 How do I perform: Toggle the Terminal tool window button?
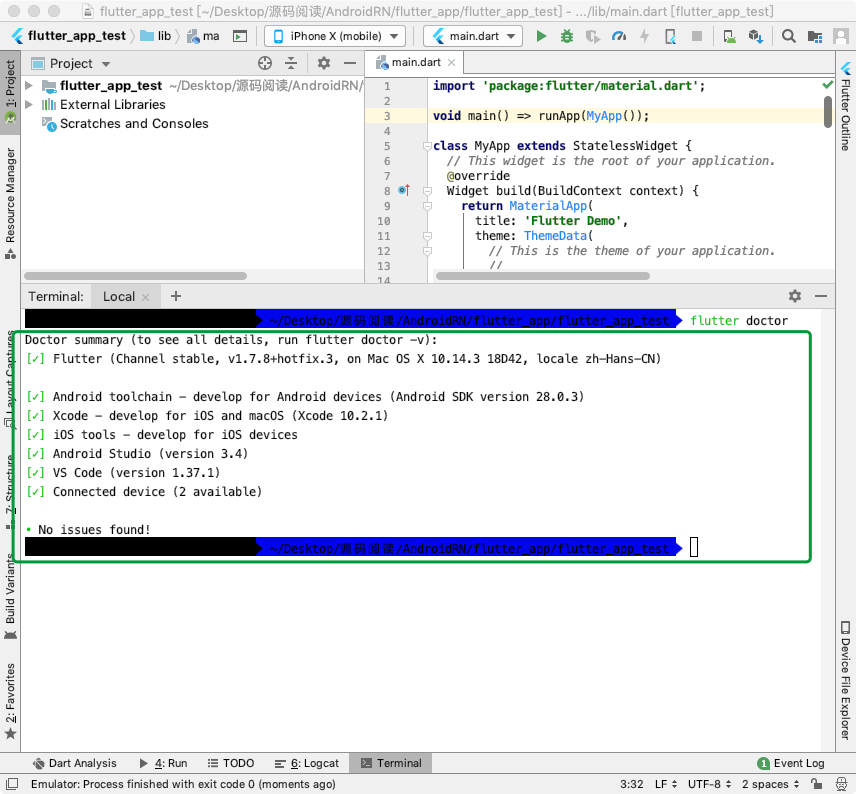click(x=391, y=763)
